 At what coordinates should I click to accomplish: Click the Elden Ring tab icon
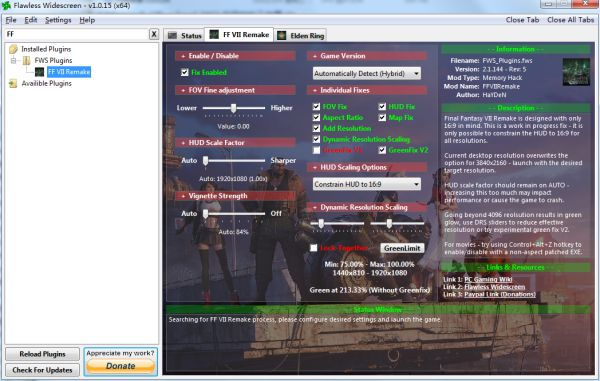(282, 36)
